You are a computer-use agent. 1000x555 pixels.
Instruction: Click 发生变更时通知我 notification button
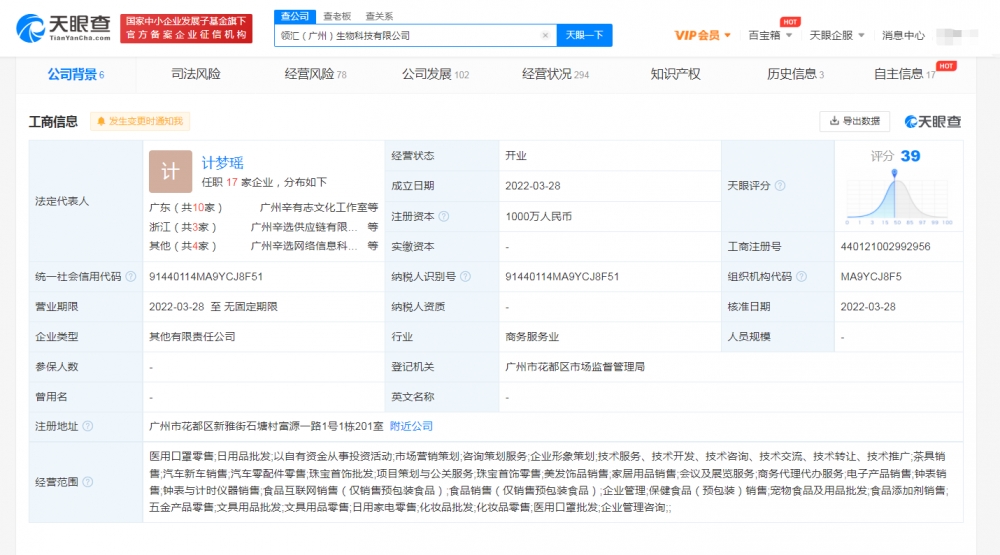[140, 121]
